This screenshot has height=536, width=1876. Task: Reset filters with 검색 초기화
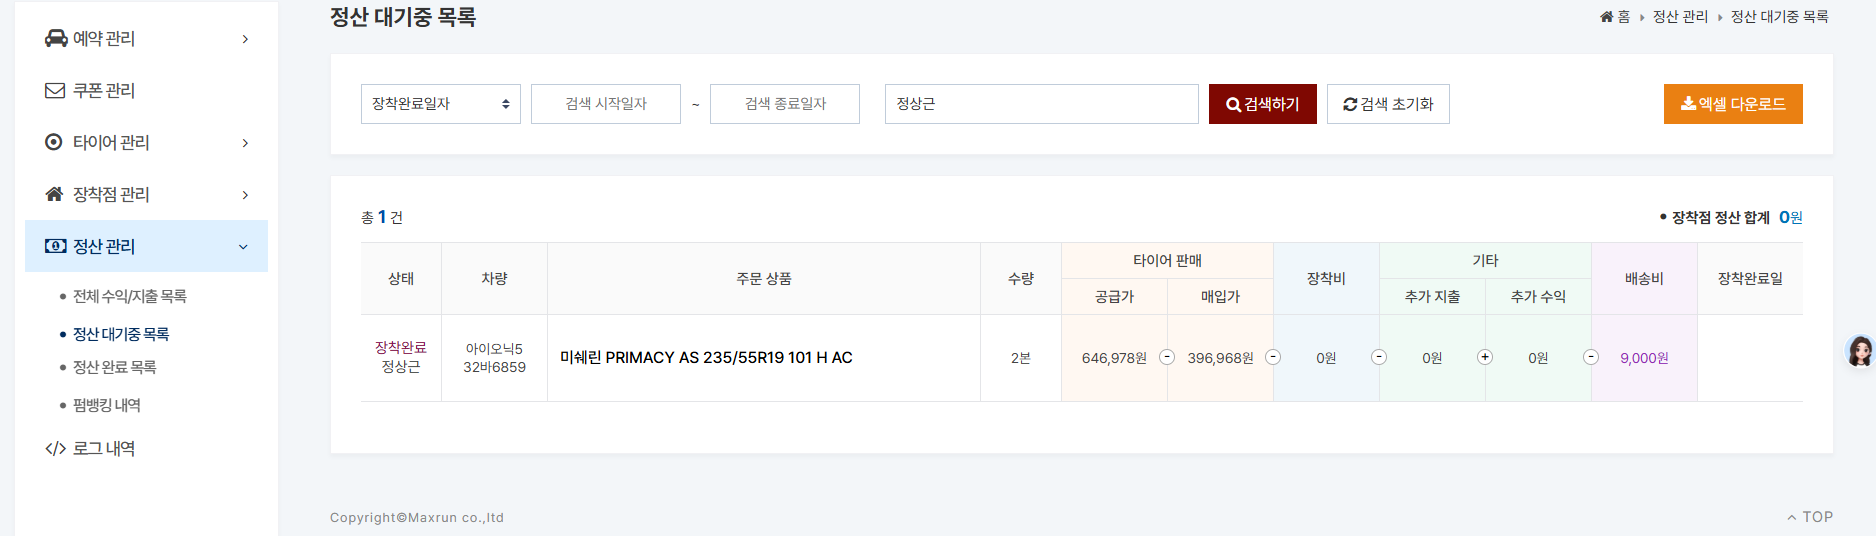(1387, 104)
